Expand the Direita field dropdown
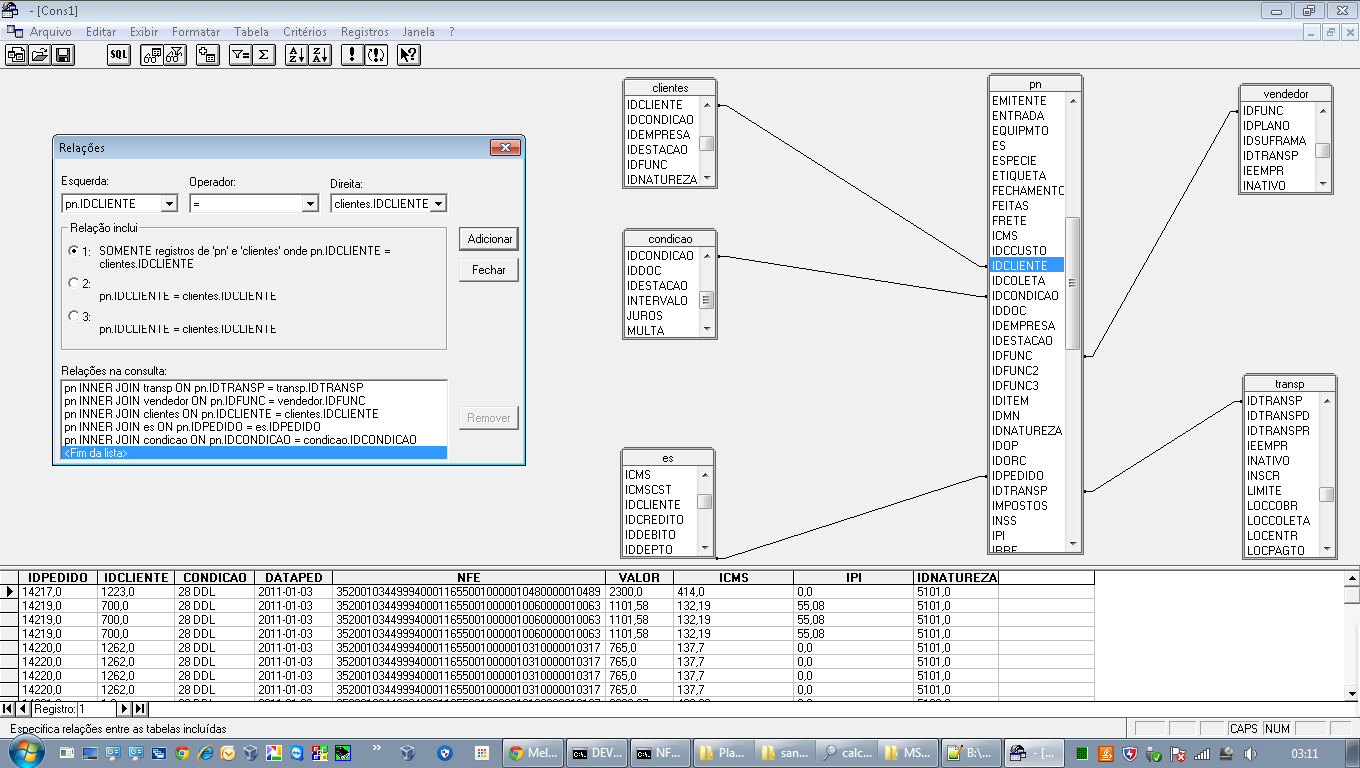The image size is (1360, 768). [438, 204]
